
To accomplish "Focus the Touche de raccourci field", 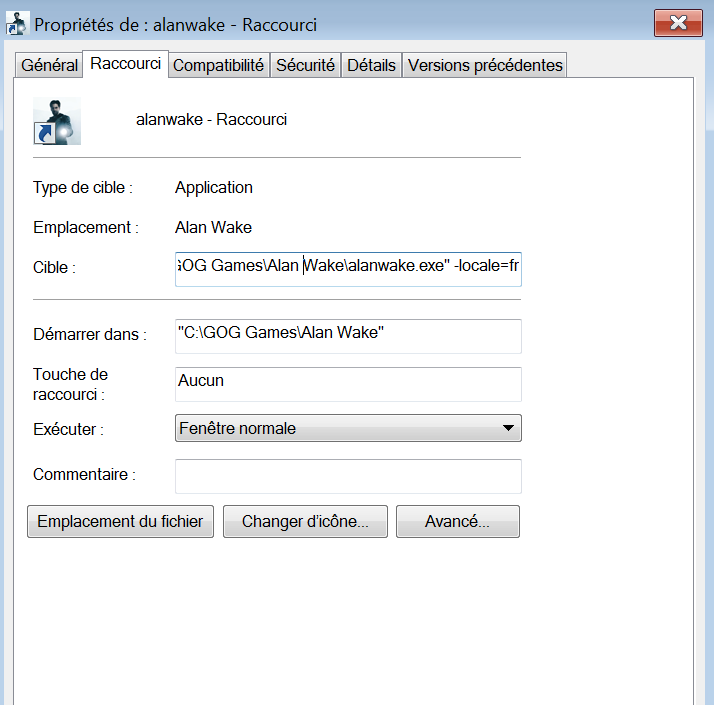I will click(348, 384).
